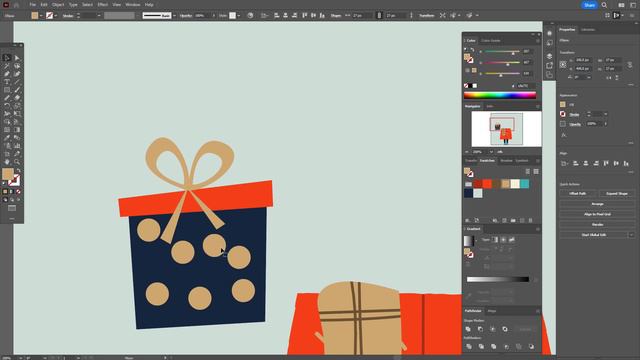Viewport: 640px width, 360px height.
Task: Open Start Global Edit options arrow
Action: pos(631,235)
